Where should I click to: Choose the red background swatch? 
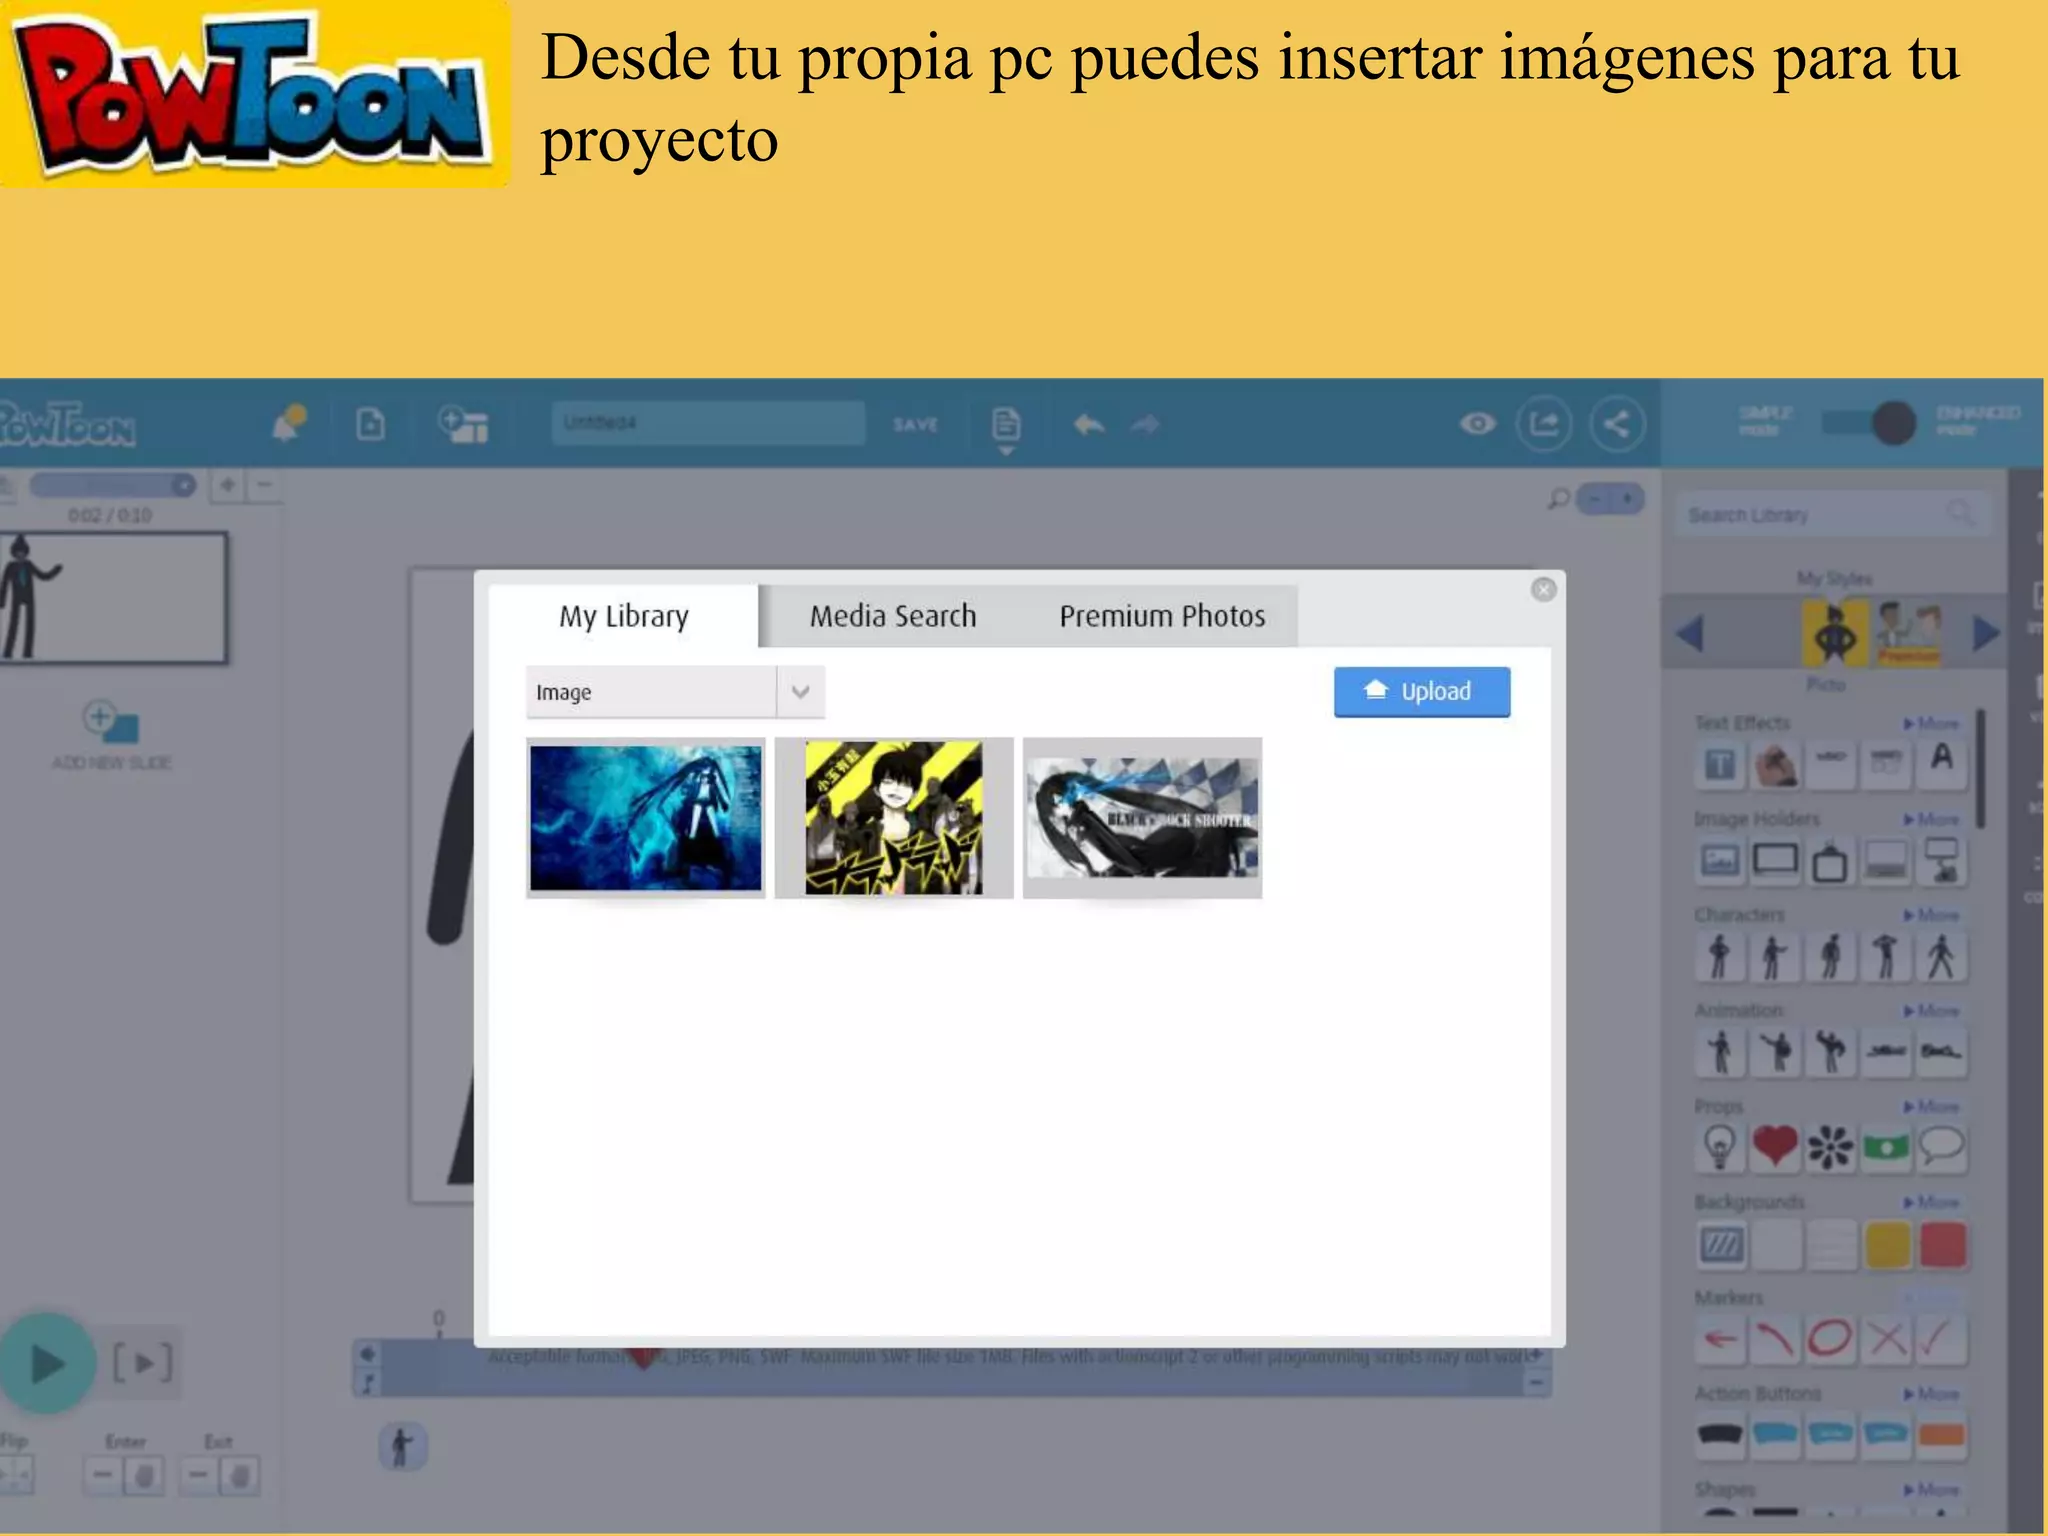[x=1942, y=1244]
